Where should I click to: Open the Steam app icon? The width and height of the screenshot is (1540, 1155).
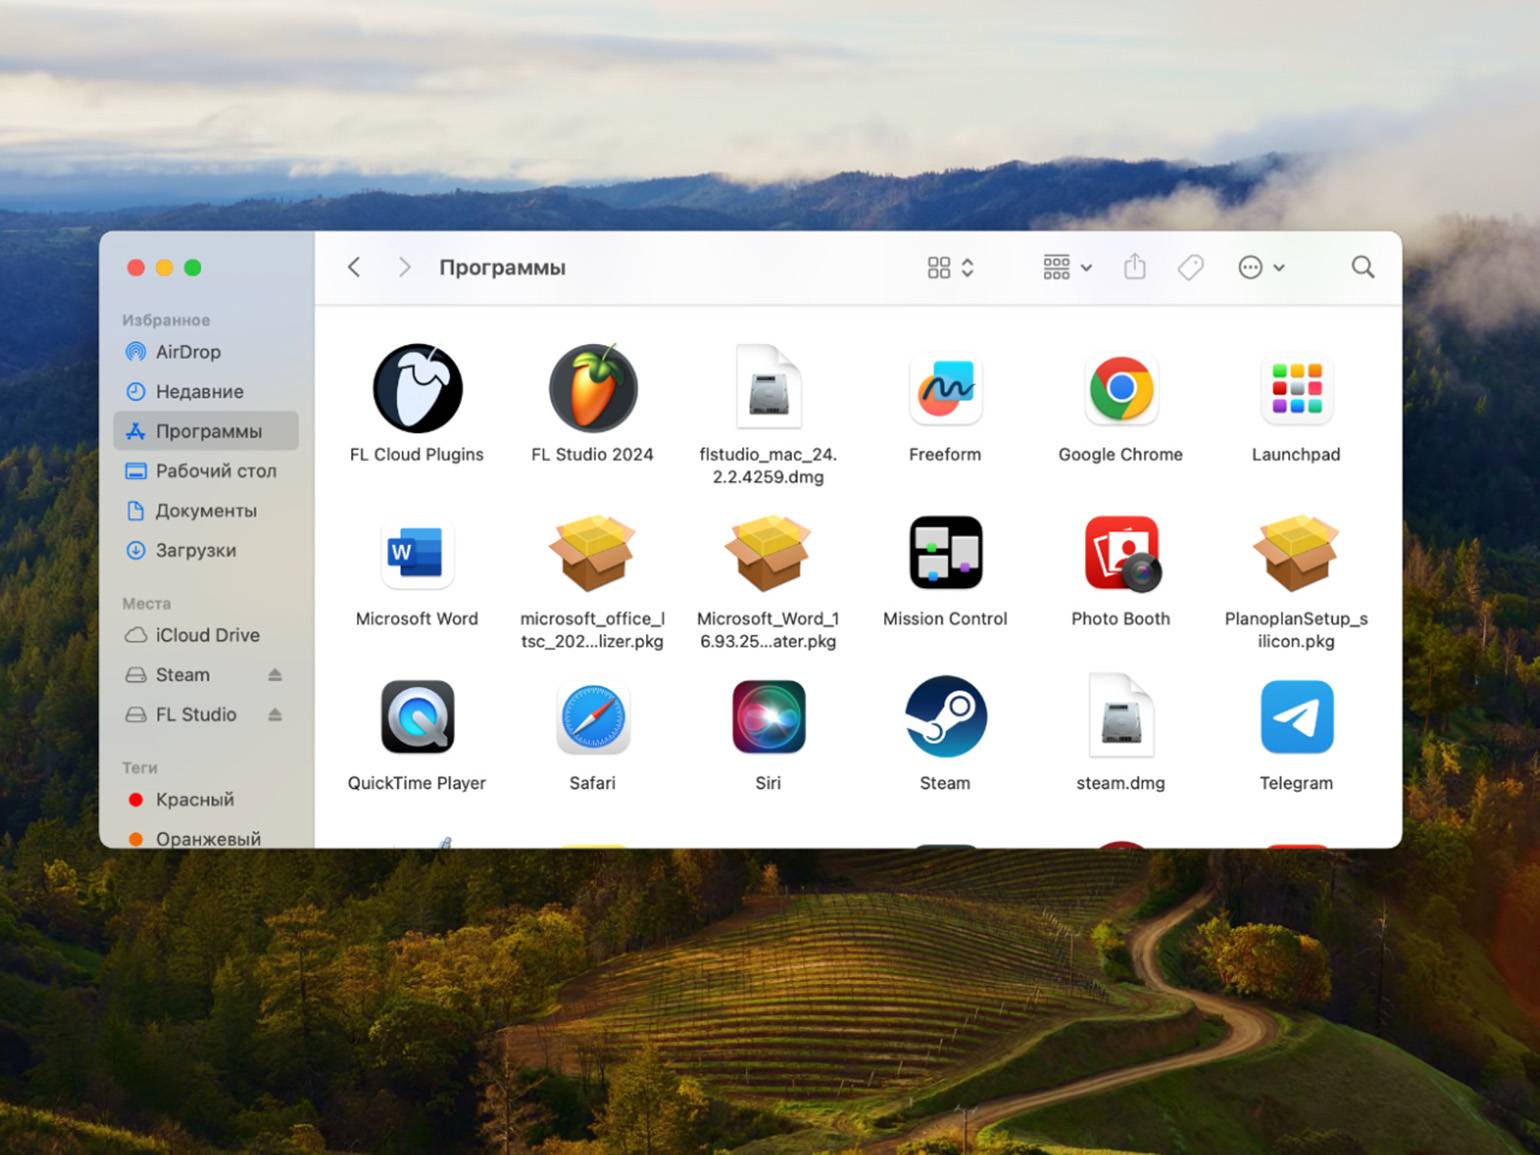click(945, 716)
